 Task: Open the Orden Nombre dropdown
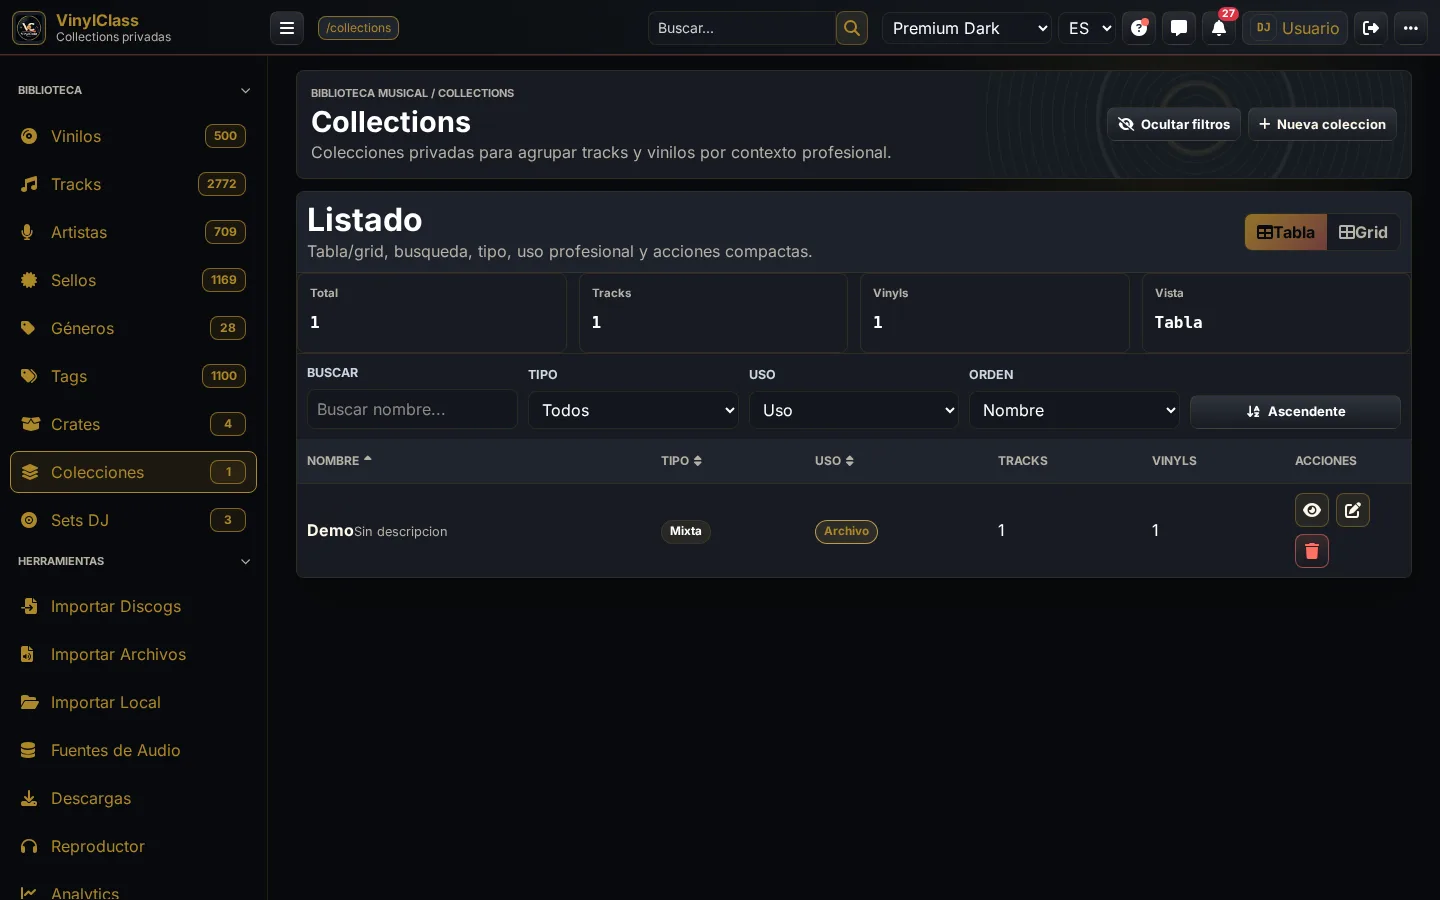[1074, 410]
